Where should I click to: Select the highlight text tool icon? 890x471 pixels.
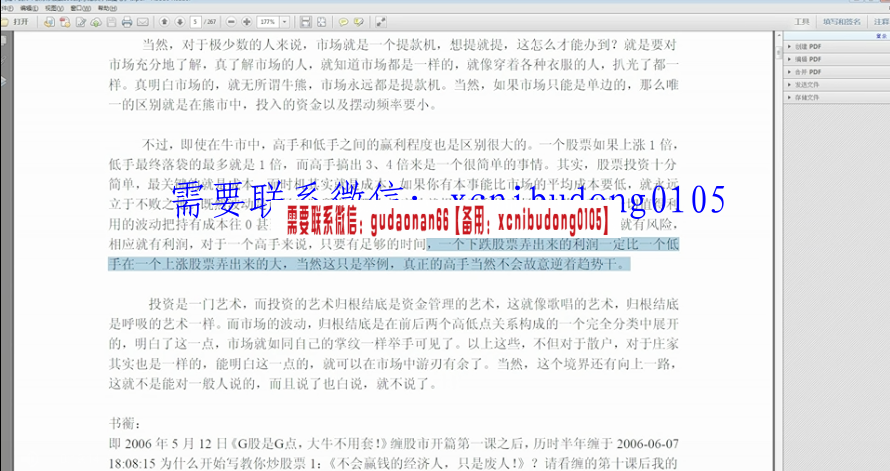click(x=358, y=21)
